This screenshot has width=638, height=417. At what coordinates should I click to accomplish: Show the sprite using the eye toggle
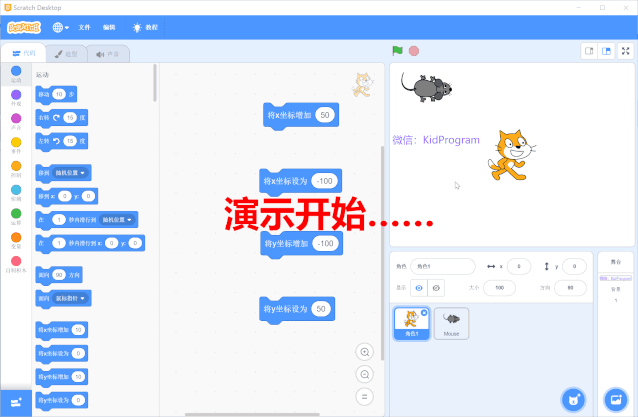(x=419, y=287)
